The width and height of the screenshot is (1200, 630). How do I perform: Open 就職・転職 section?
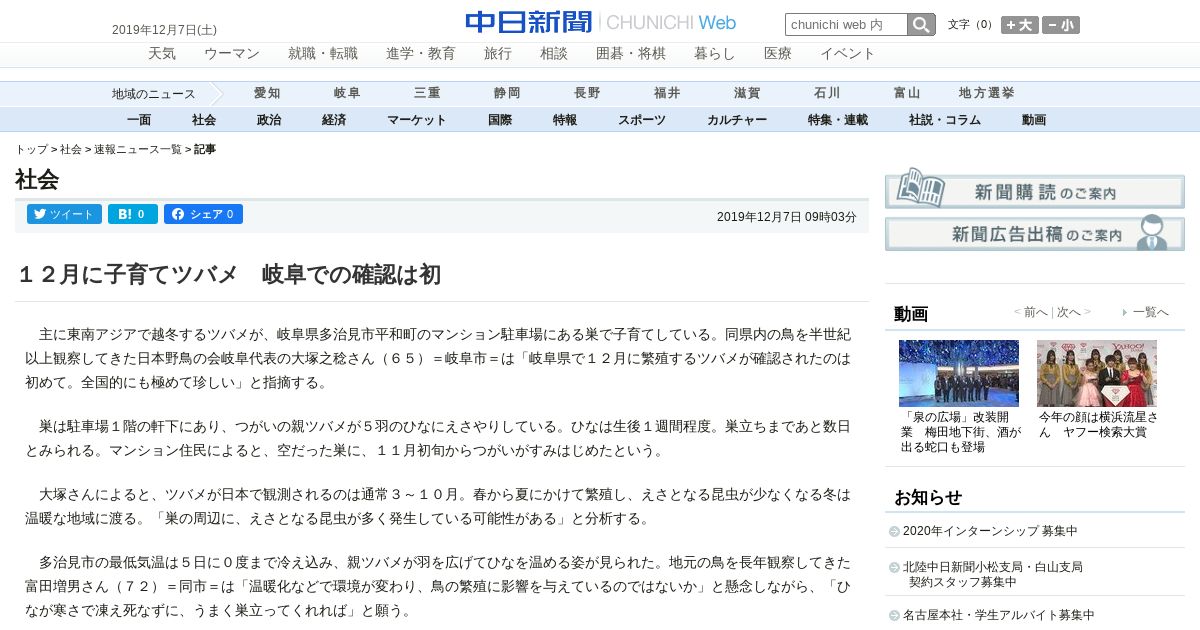(323, 54)
